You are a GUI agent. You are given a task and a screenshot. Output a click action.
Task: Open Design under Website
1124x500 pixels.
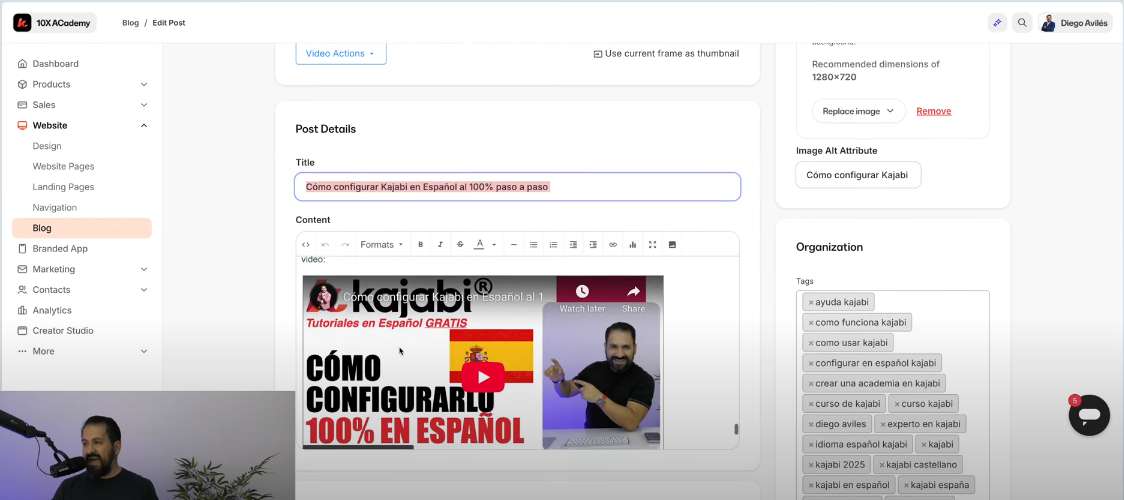pos(47,146)
